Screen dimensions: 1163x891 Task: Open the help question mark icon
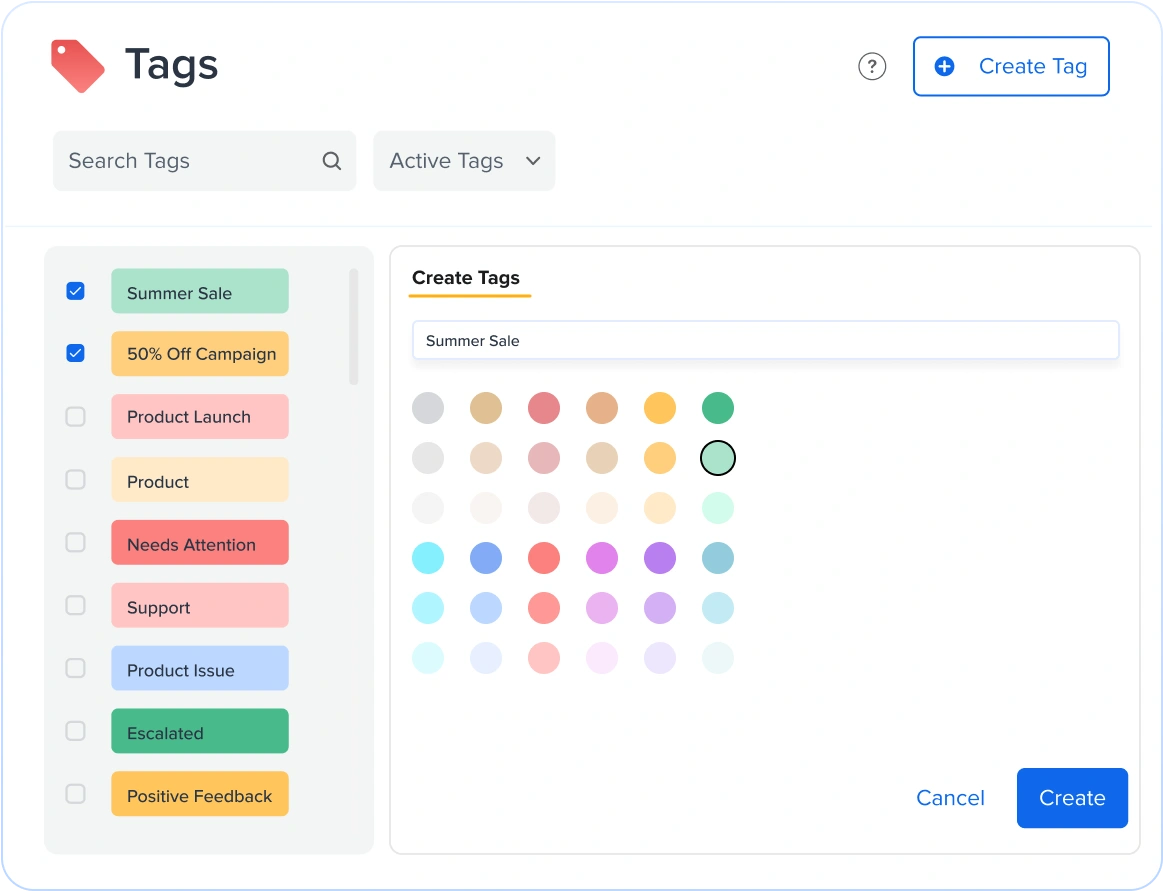click(x=871, y=66)
